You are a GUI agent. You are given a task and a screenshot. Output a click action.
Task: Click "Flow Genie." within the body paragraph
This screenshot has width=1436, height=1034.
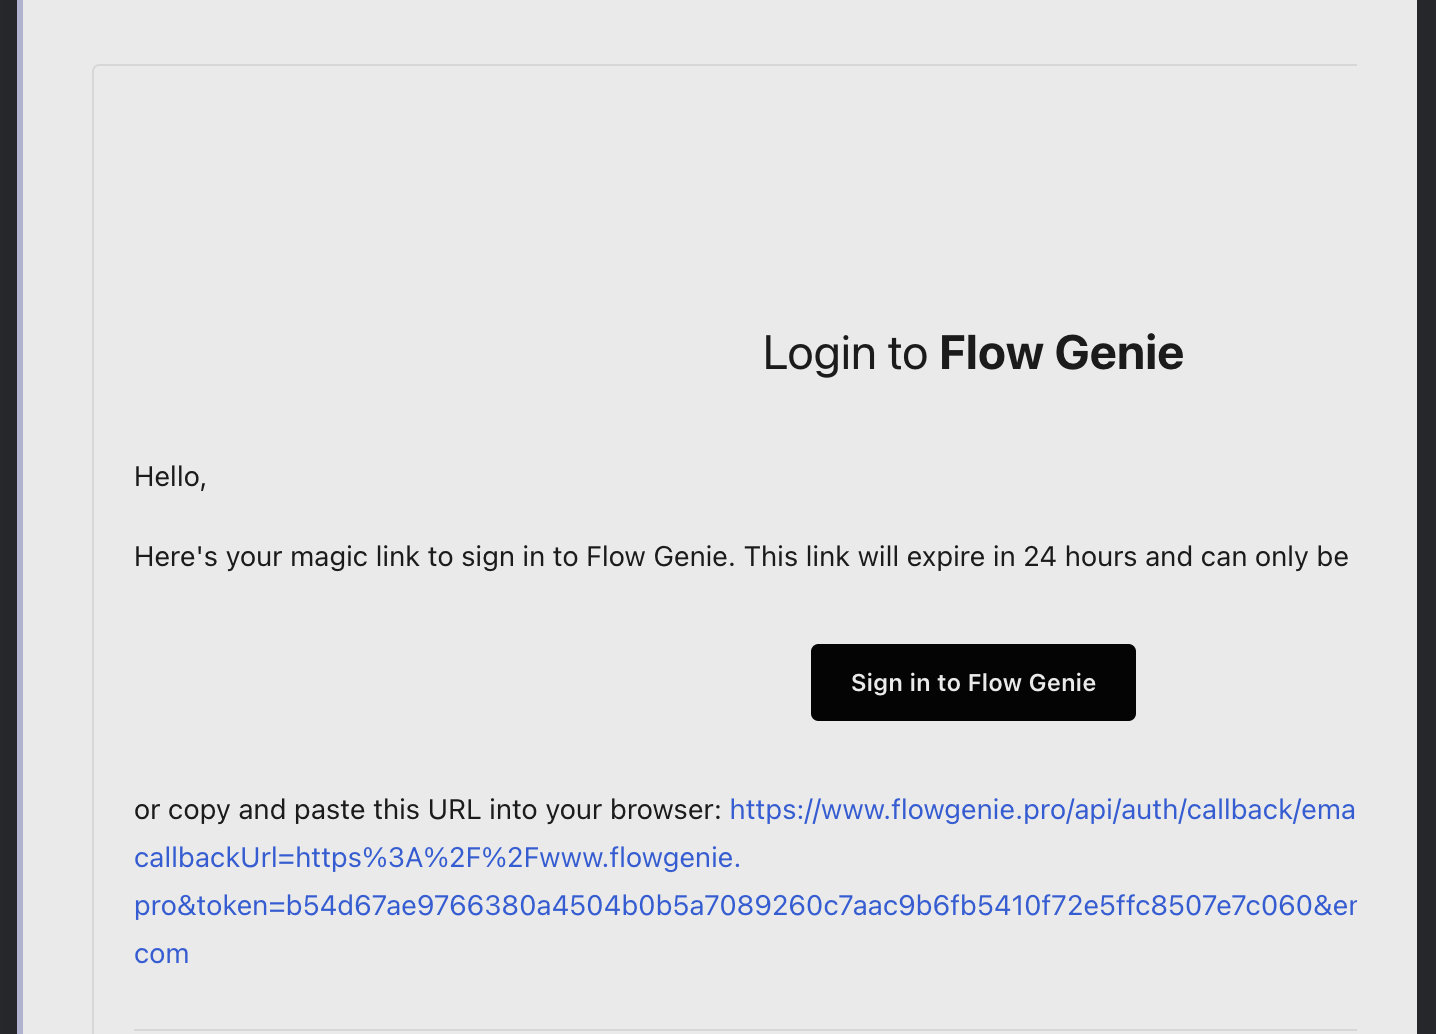point(660,556)
